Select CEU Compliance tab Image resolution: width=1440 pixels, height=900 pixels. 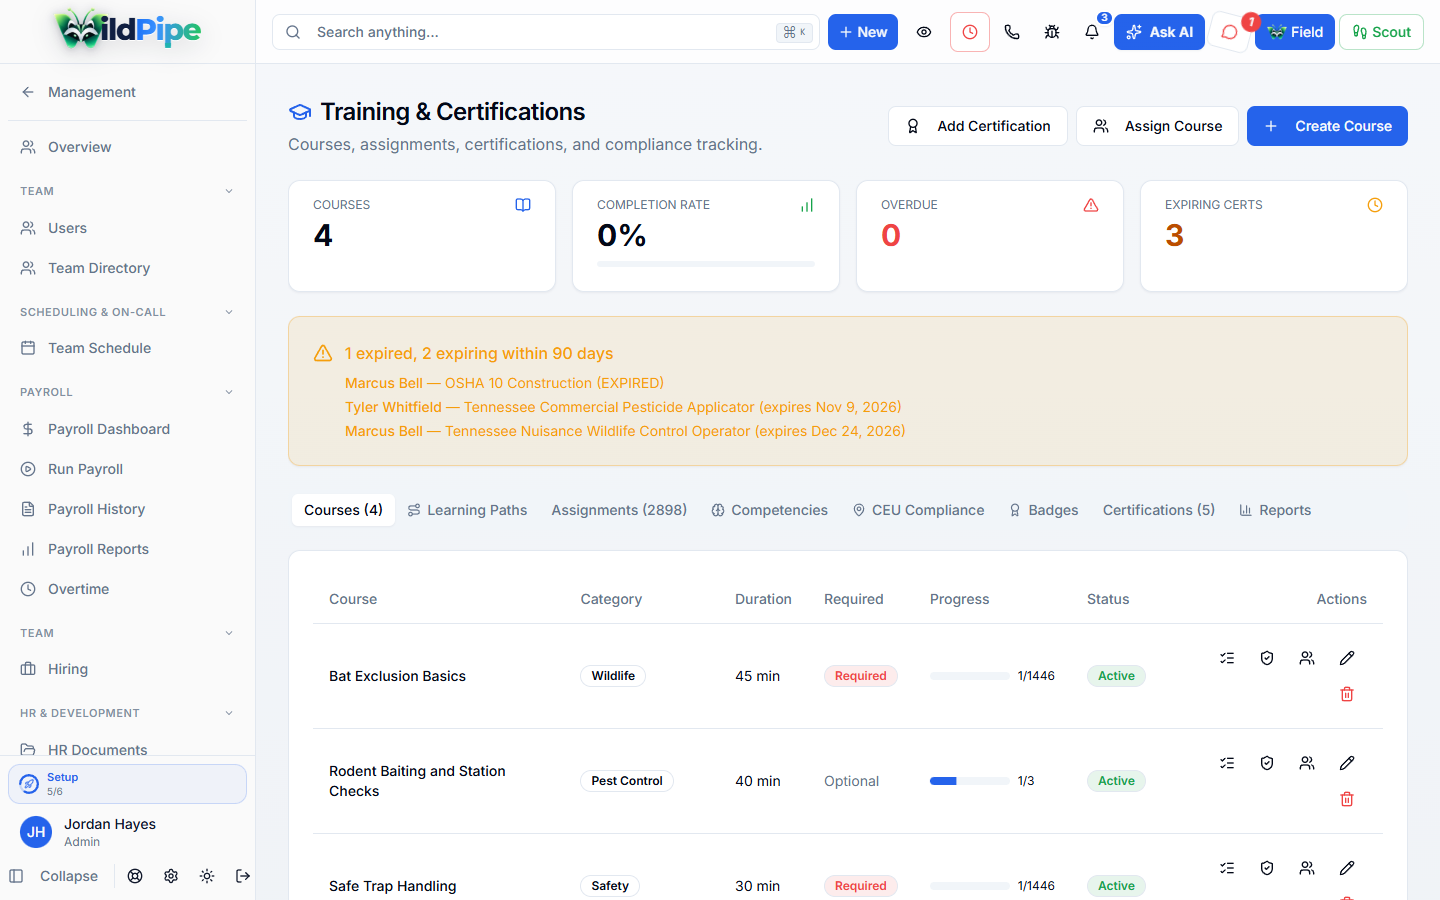[x=918, y=510]
